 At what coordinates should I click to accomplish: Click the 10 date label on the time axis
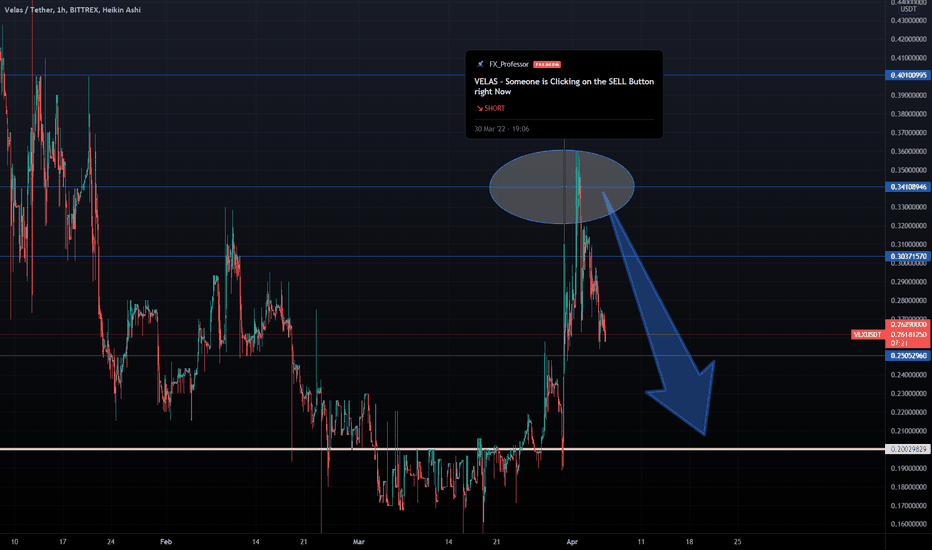point(14,542)
